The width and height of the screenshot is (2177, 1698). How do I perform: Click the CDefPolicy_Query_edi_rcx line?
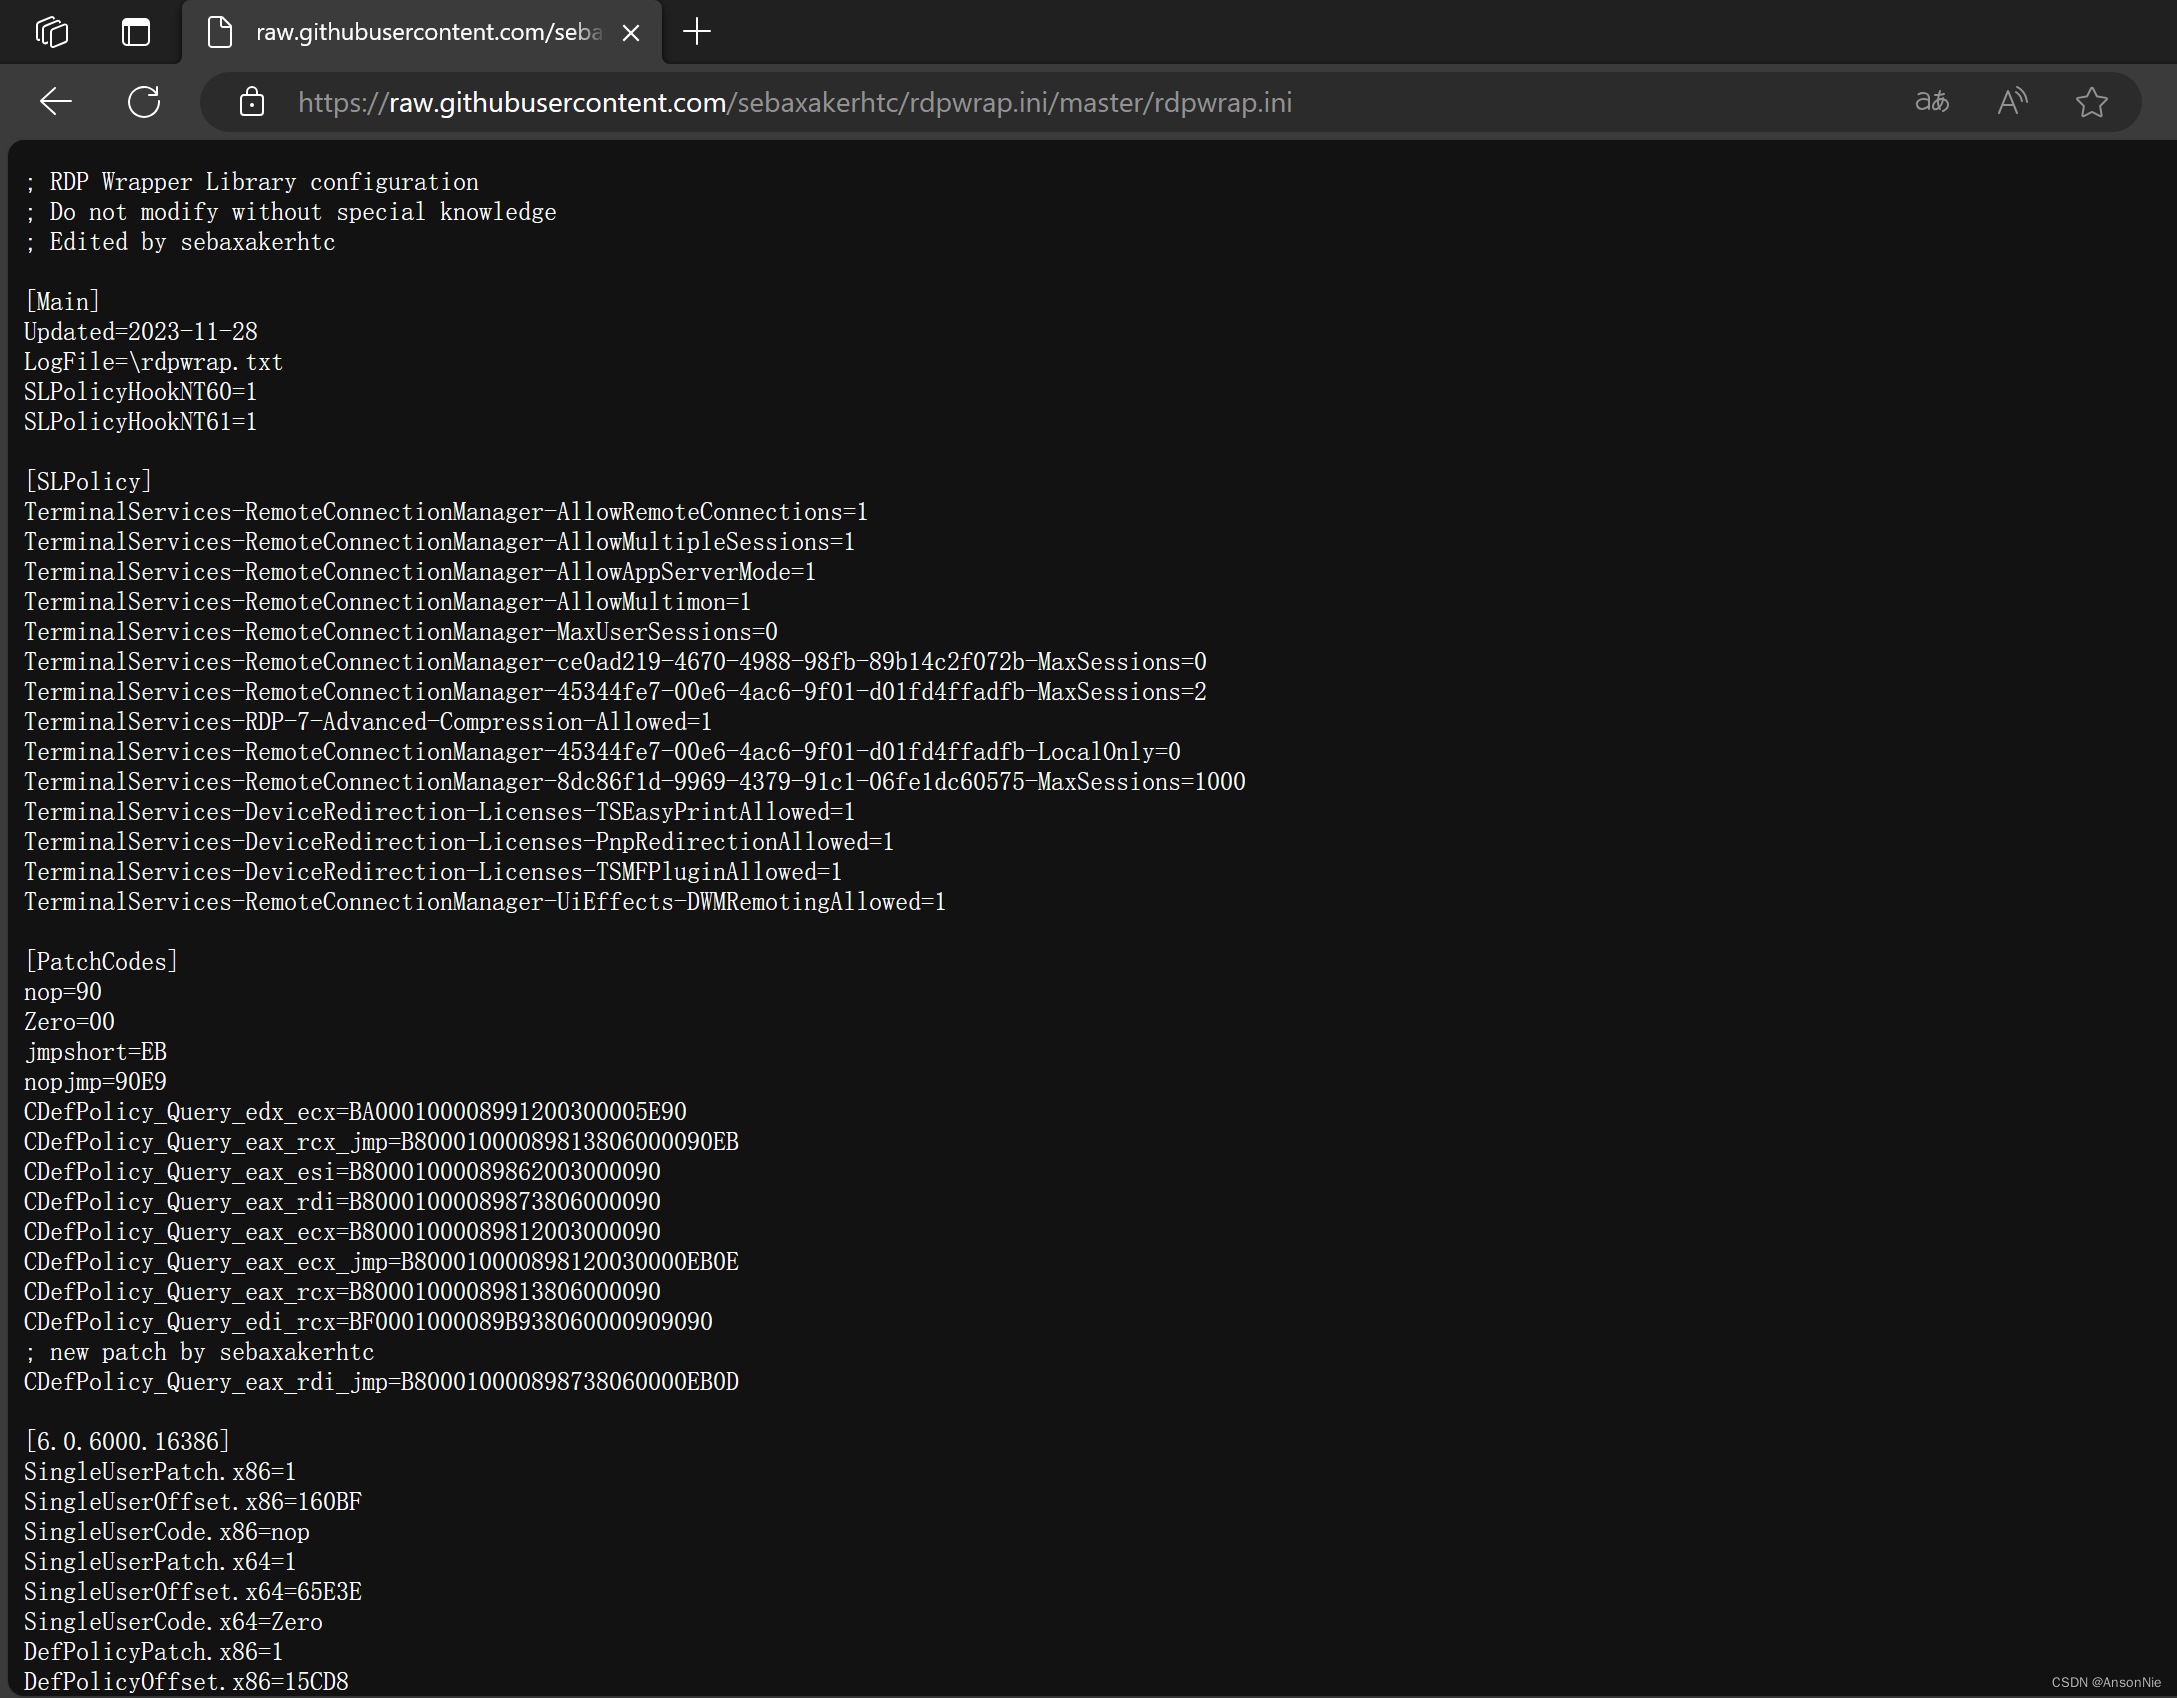pyautogui.click(x=369, y=1322)
